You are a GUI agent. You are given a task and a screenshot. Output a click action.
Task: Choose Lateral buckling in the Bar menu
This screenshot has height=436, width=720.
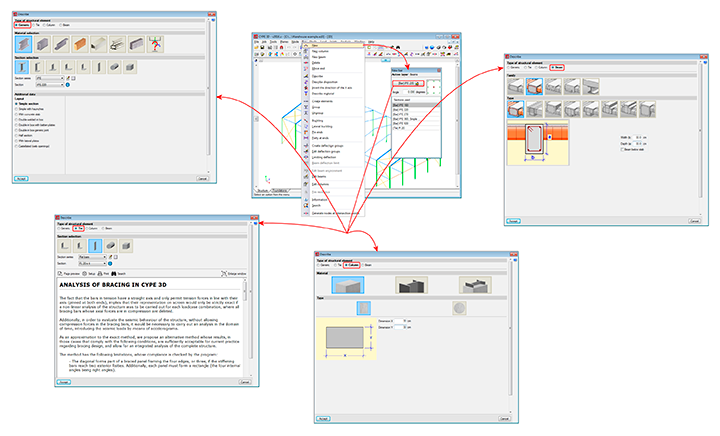point(322,126)
